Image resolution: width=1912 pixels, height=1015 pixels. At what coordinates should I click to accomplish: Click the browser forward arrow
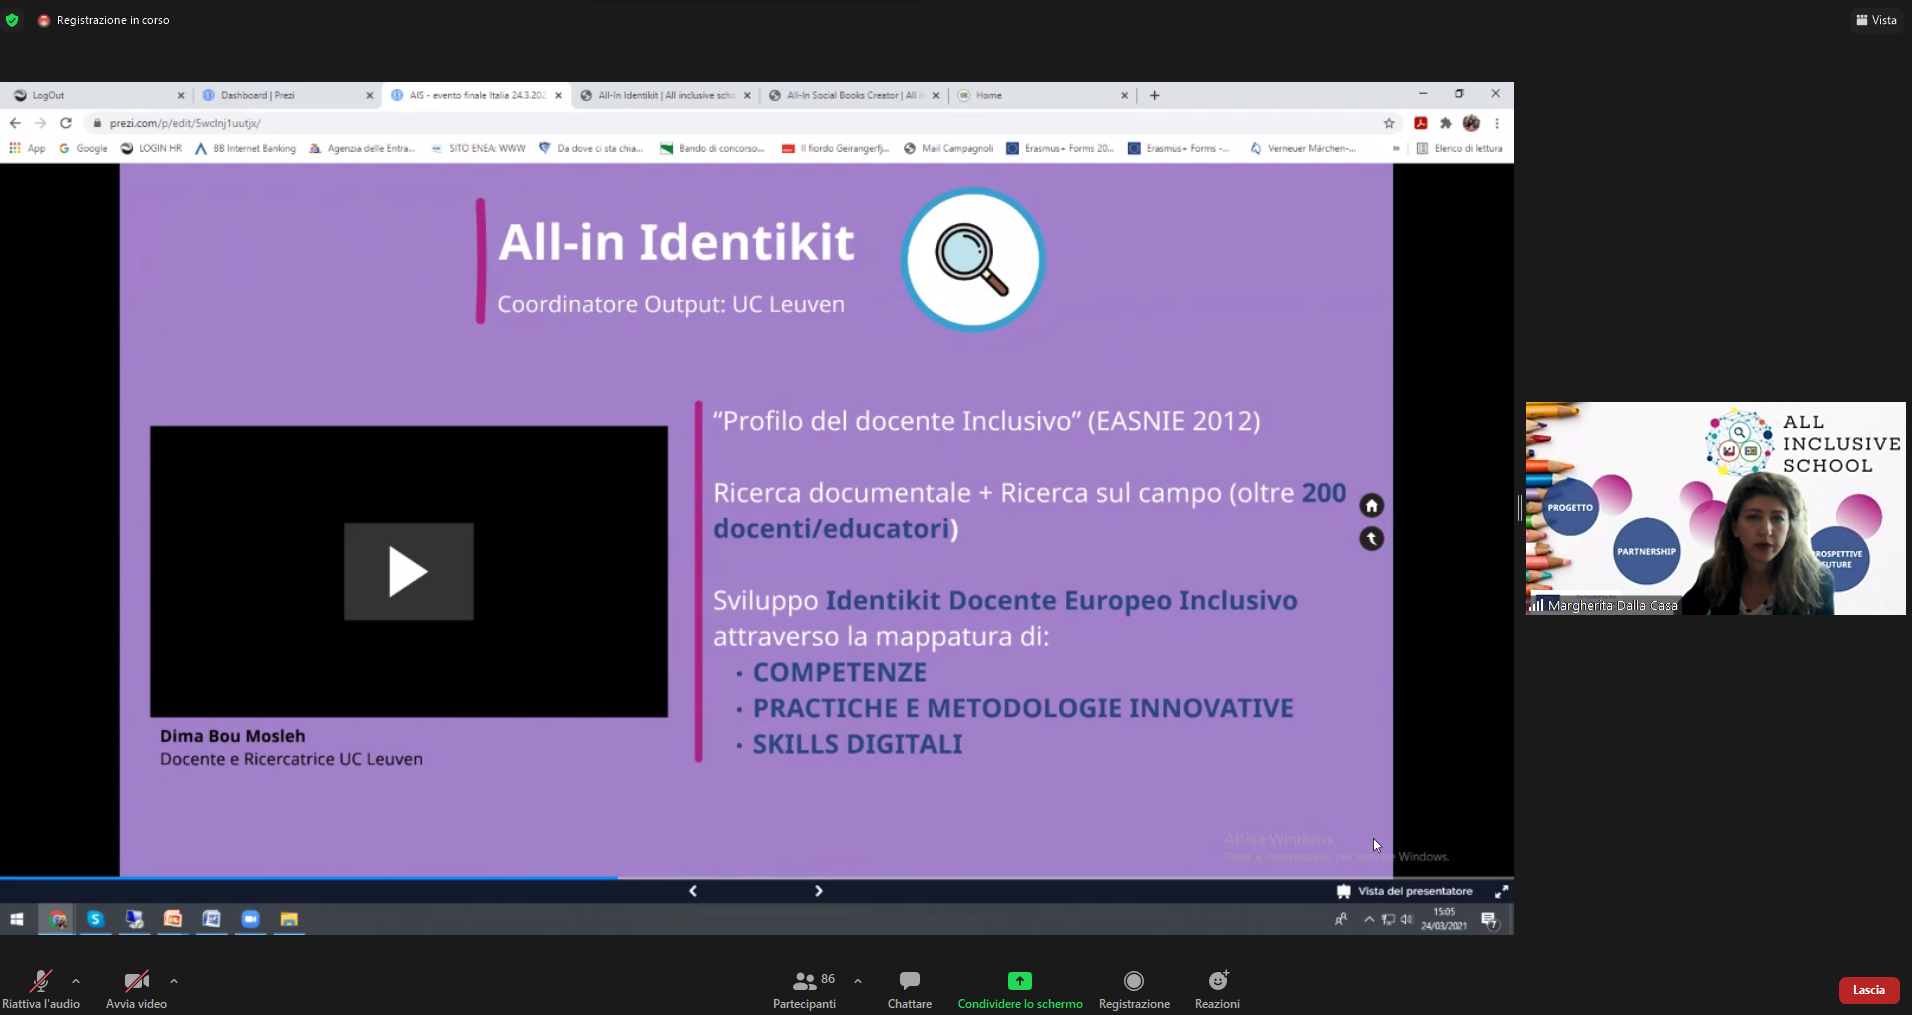pos(40,123)
